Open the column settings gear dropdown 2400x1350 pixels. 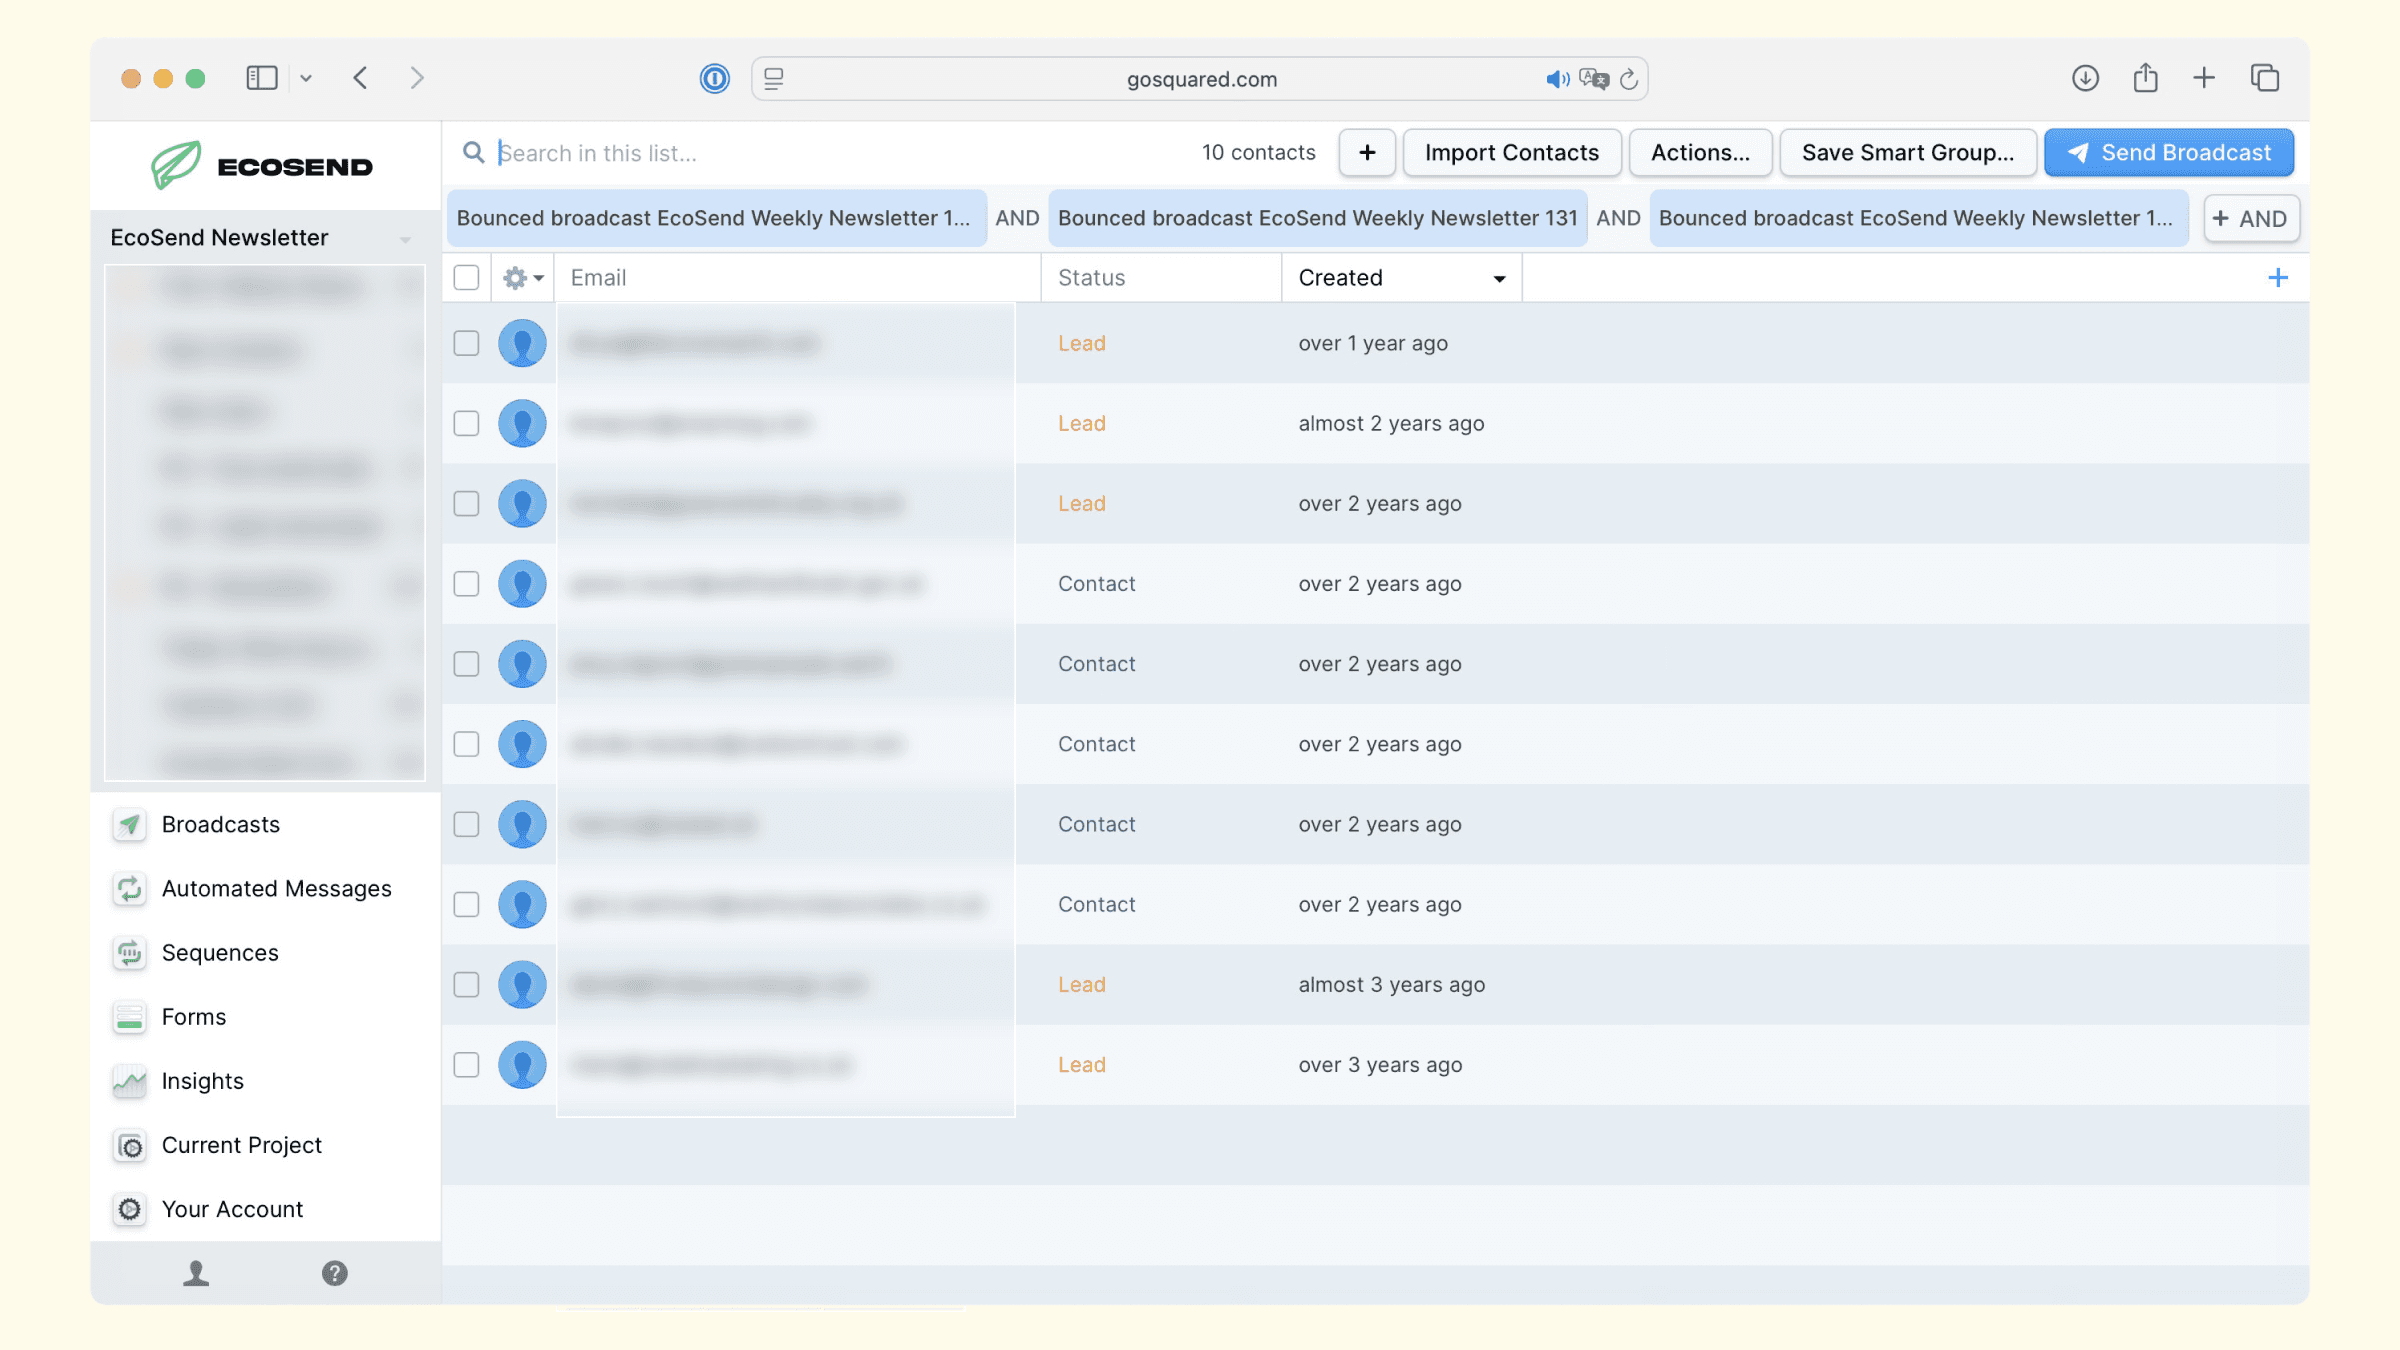523,277
